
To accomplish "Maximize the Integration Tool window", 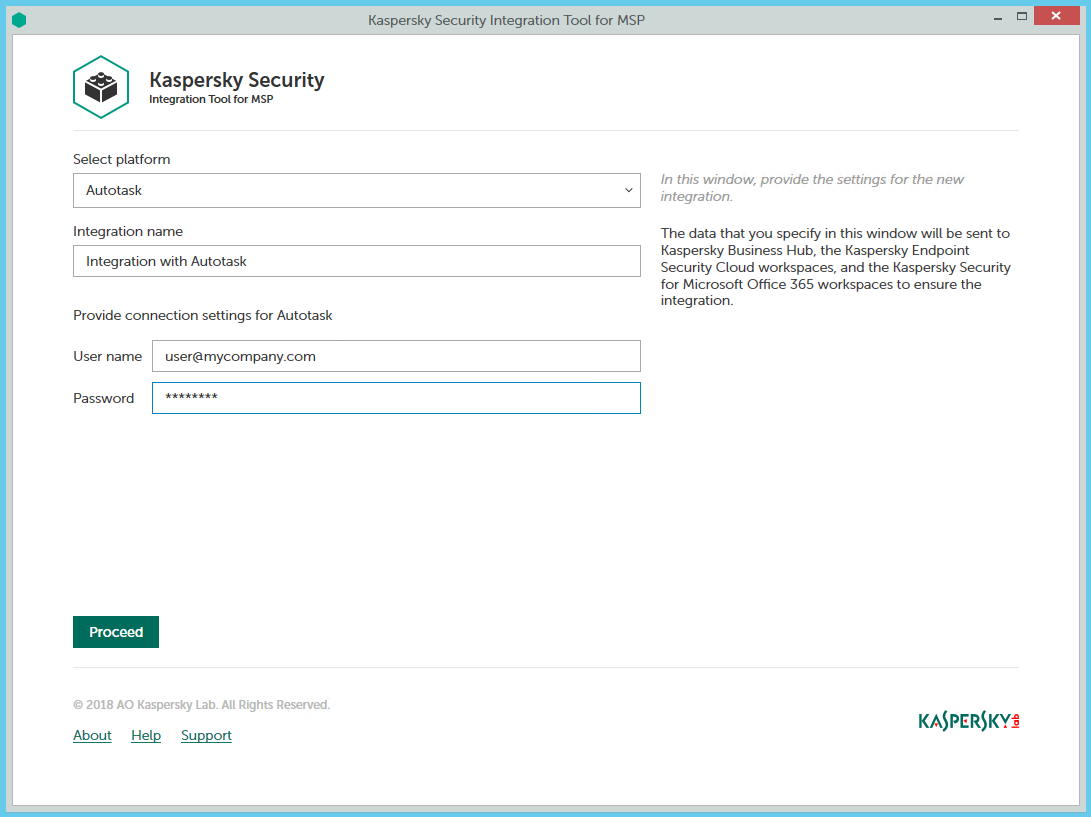I will (x=1021, y=17).
